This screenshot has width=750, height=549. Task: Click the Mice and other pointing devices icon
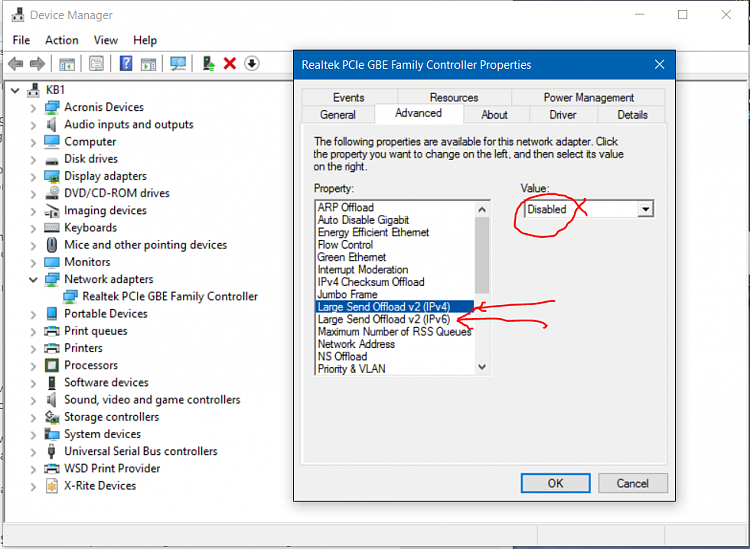coord(52,245)
